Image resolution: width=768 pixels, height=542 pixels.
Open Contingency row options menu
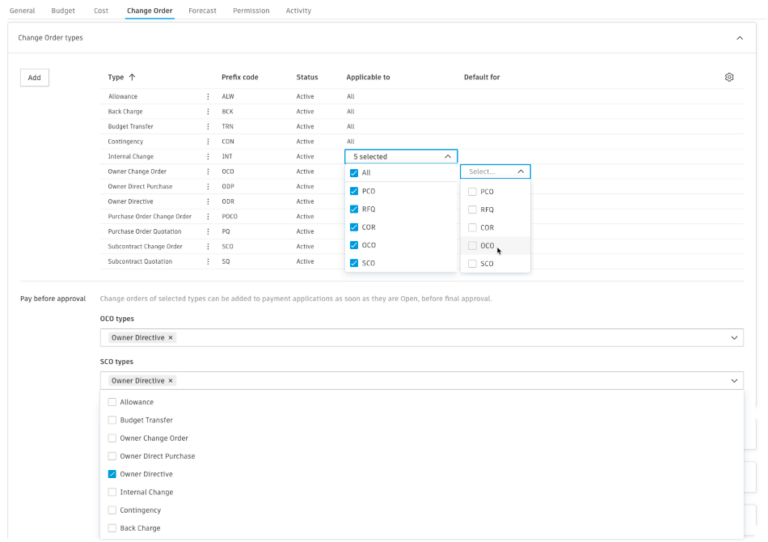coord(208,141)
